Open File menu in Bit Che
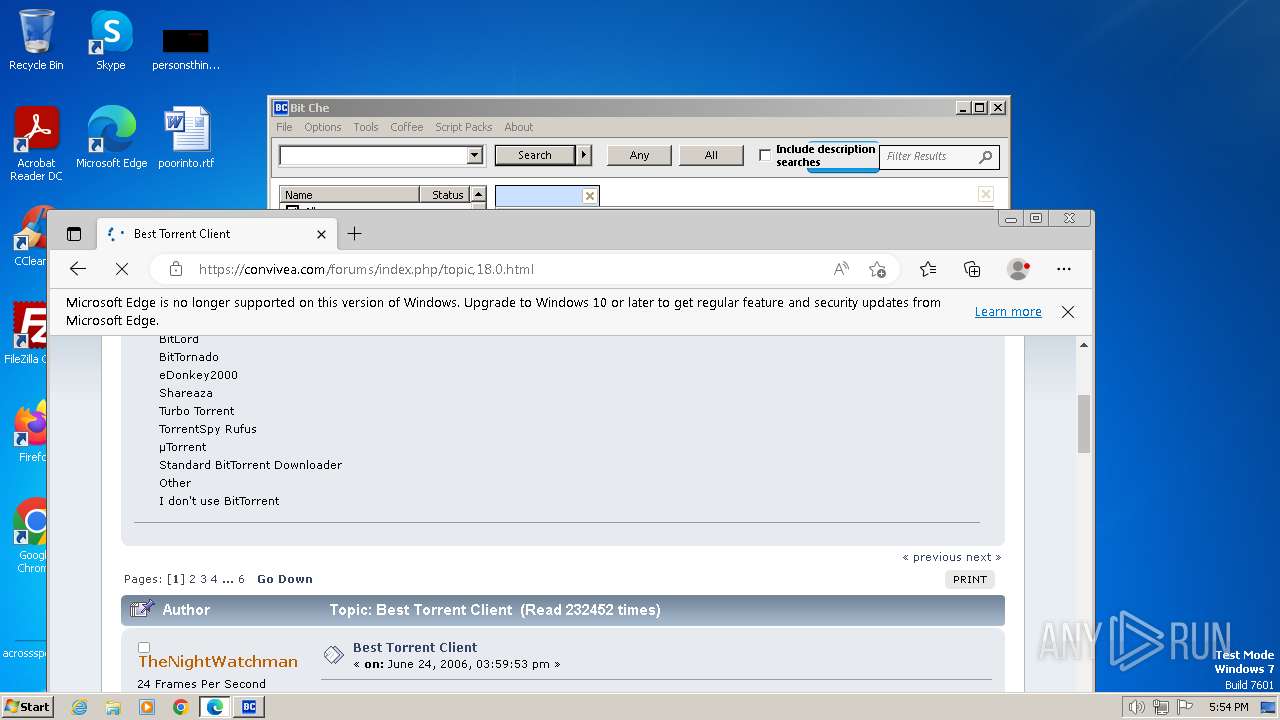 click(x=284, y=127)
